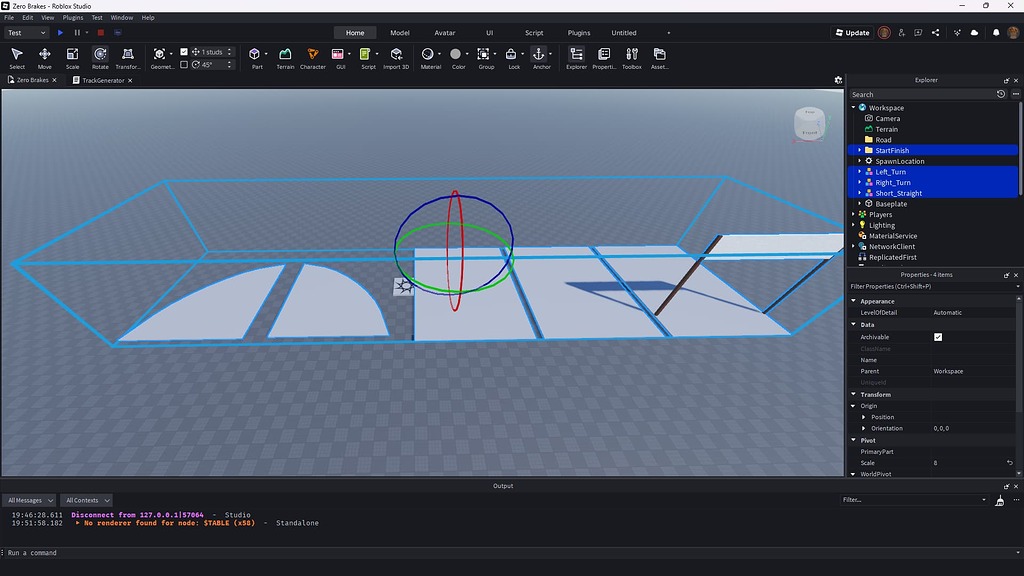Expand the Lighting service

tap(854, 225)
